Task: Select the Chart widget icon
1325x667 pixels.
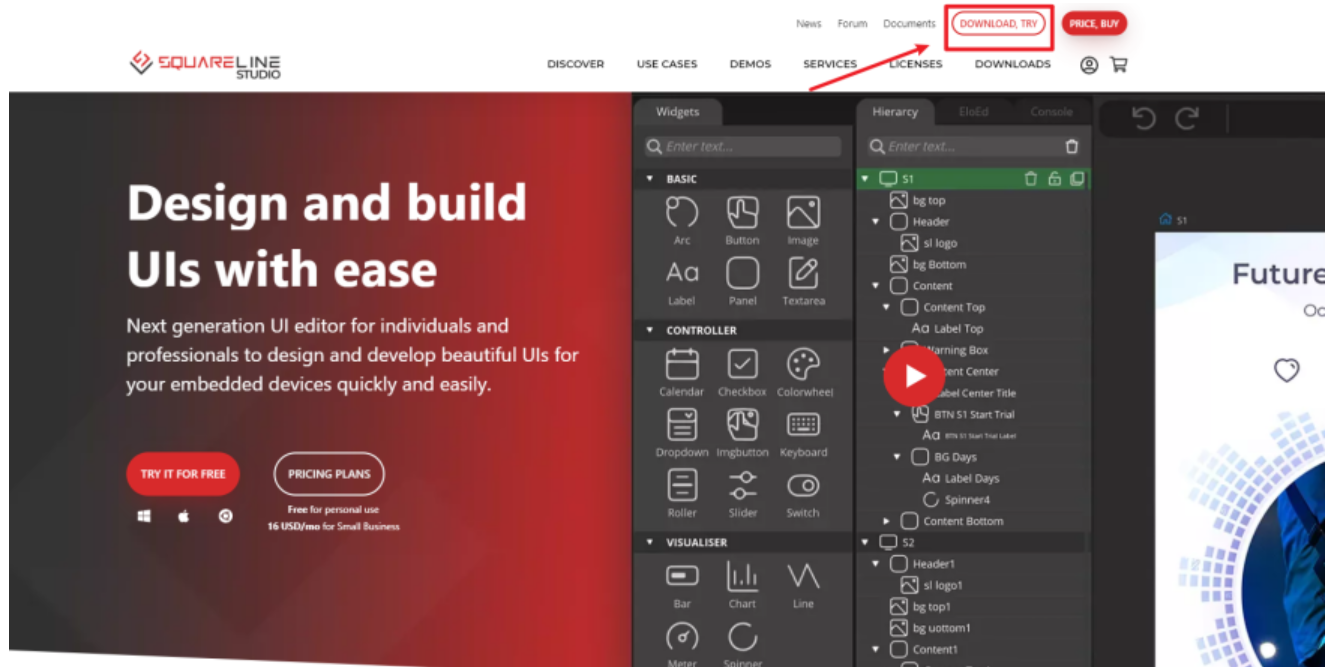Action: (742, 576)
